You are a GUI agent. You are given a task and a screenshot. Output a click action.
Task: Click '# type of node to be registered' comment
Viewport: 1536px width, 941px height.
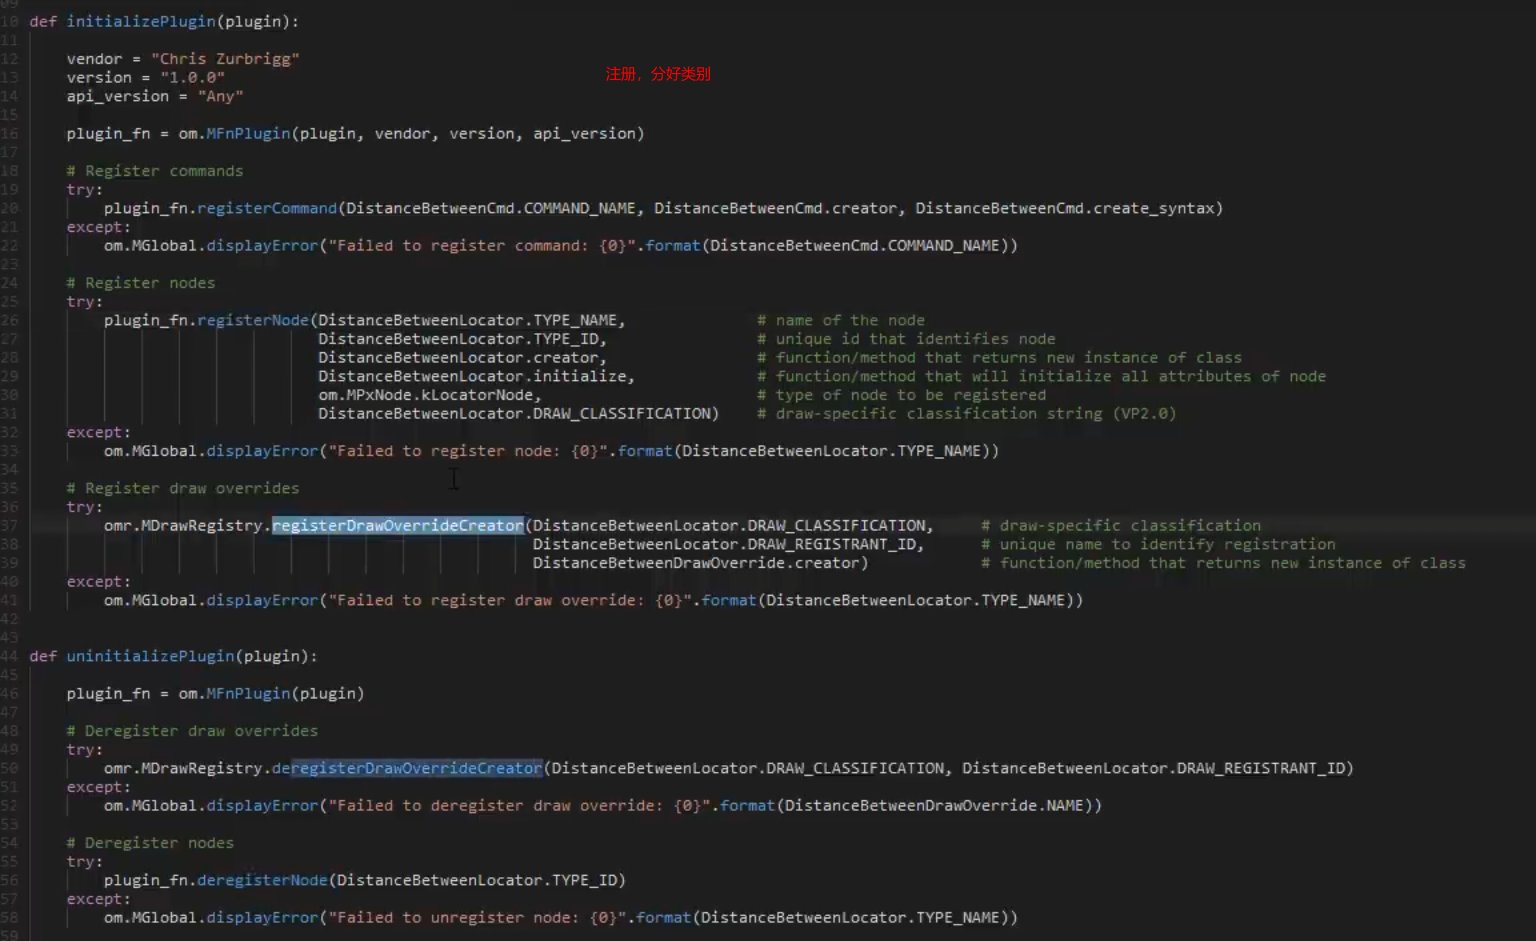[x=902, y=395]
